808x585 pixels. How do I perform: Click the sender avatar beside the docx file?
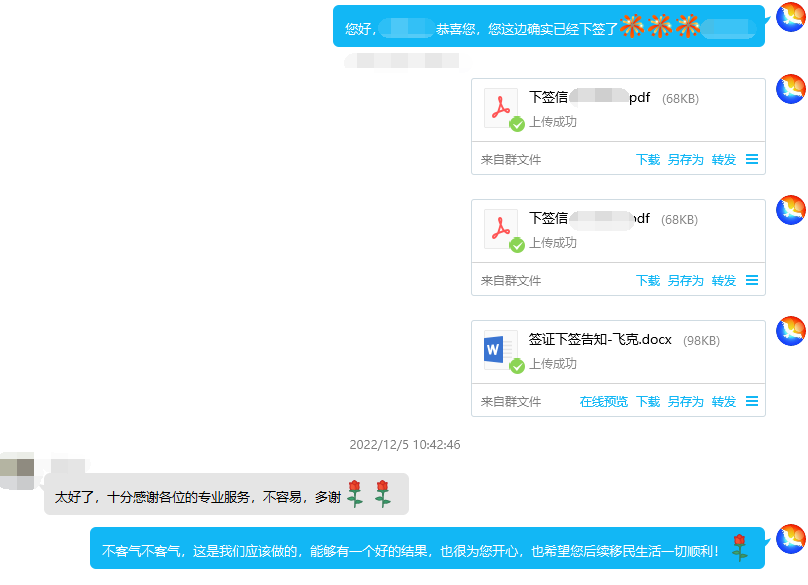(791, 331)
